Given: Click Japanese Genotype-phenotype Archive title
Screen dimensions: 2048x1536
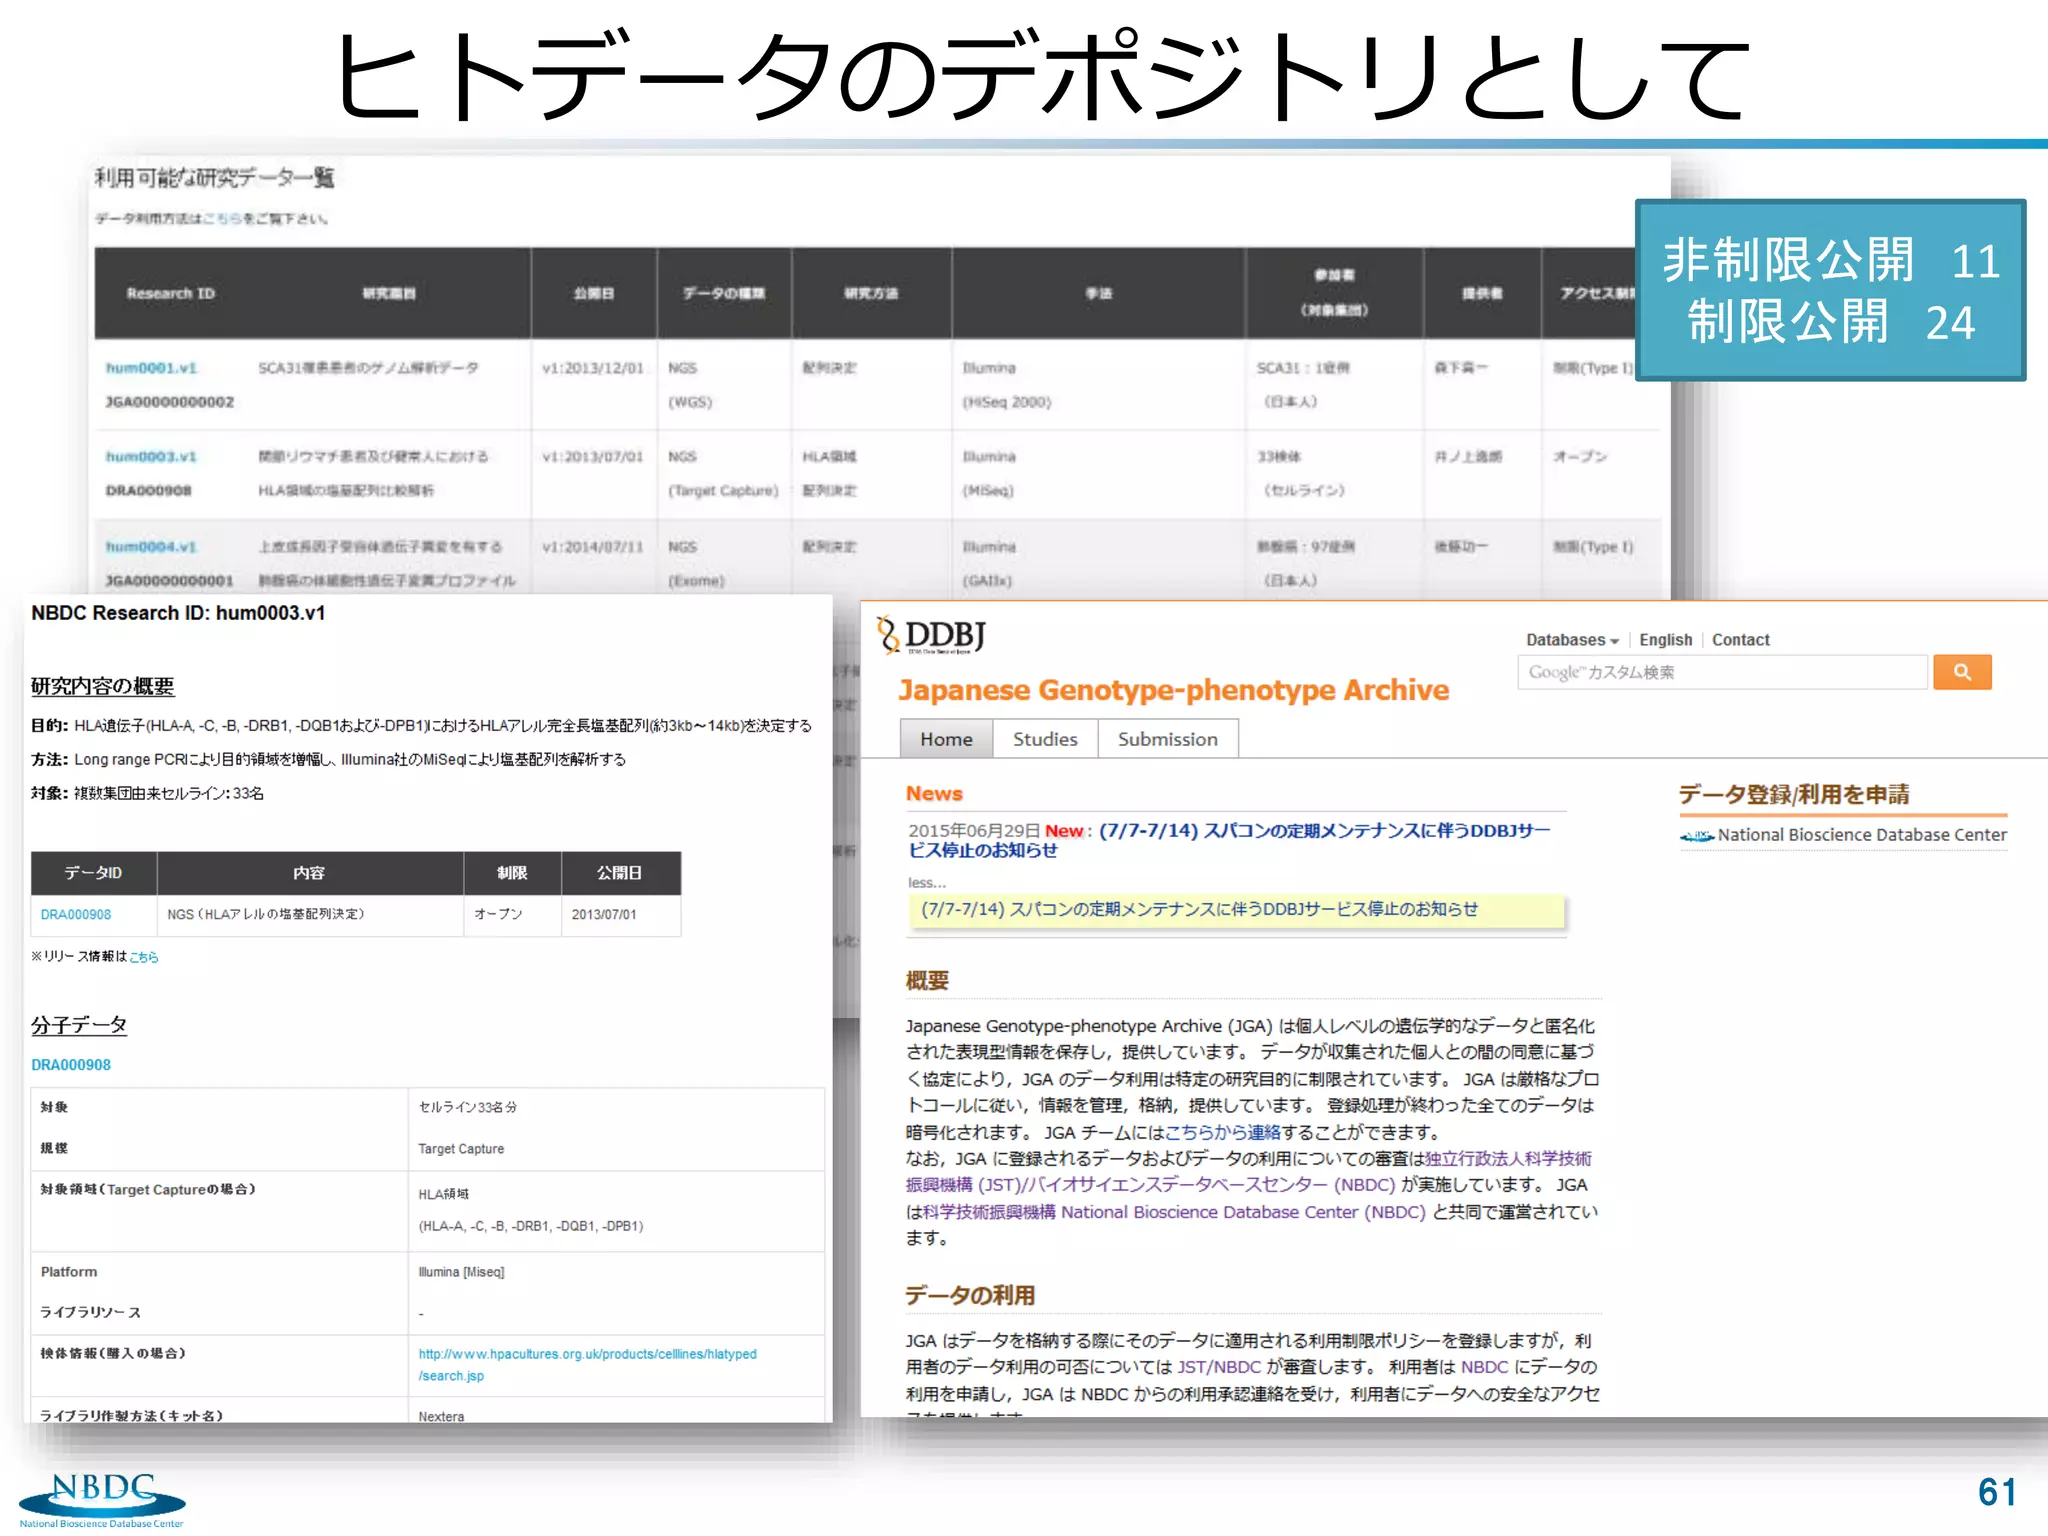Looking at the screenshot, I should 1173,690.
